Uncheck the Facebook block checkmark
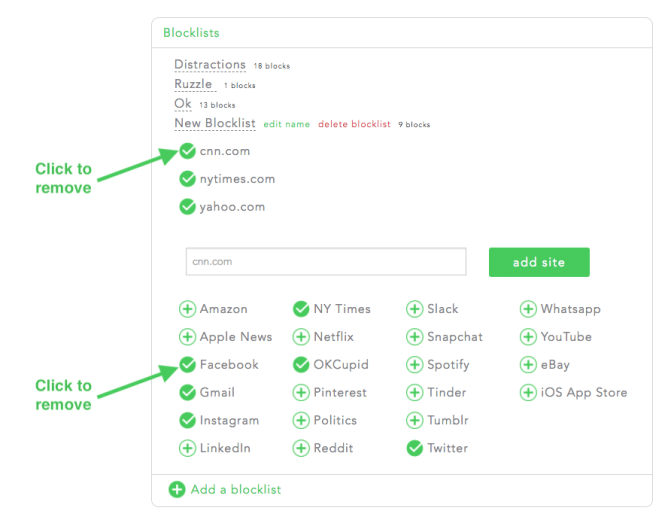 pyautogui.click(x=187, y=365)
